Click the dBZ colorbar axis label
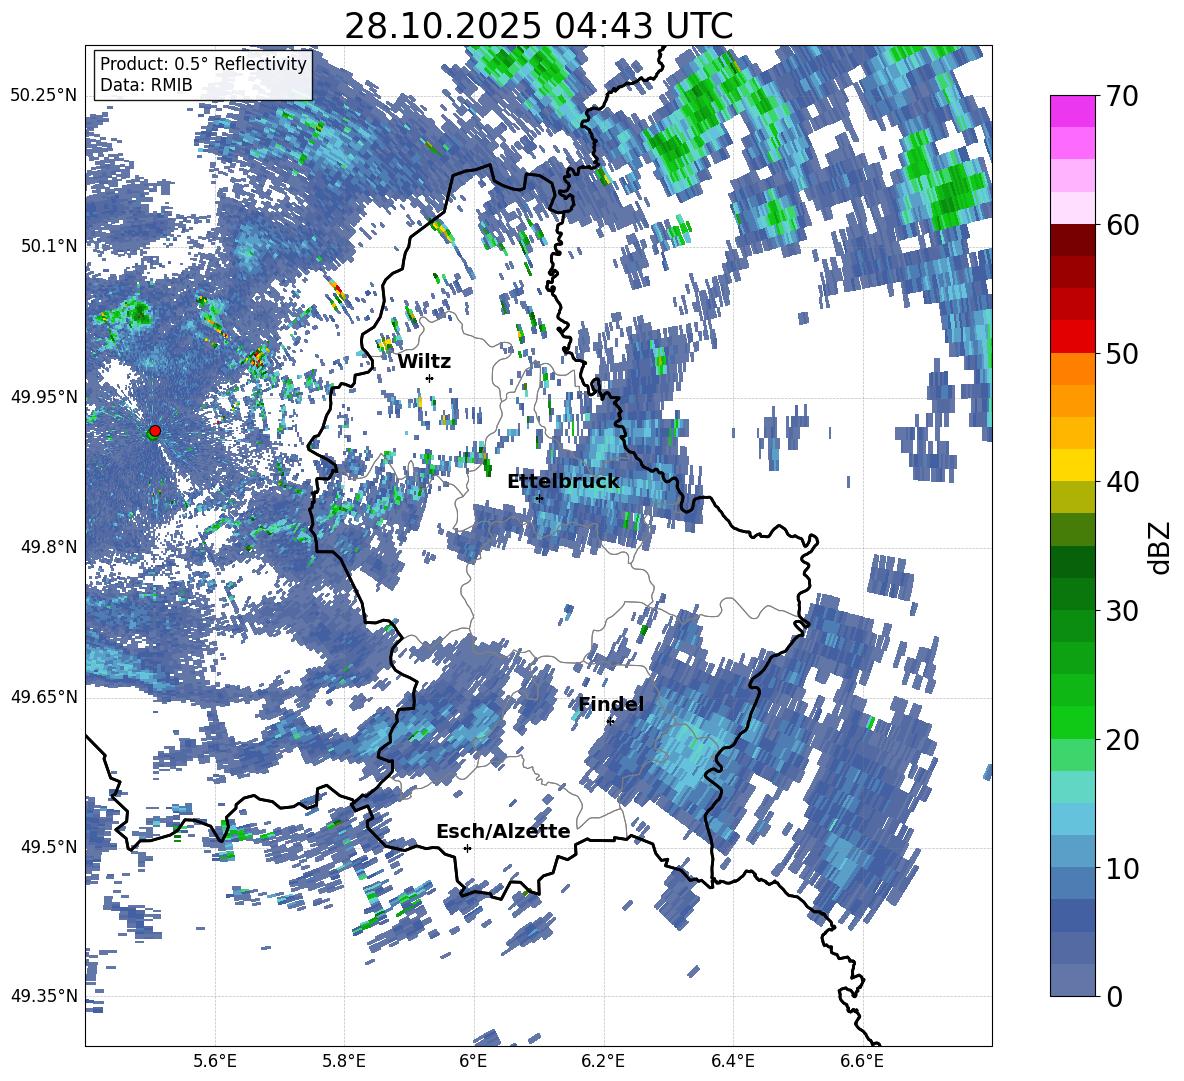This screenshot has height=1081, width=1184. [x=1158, y=547]
